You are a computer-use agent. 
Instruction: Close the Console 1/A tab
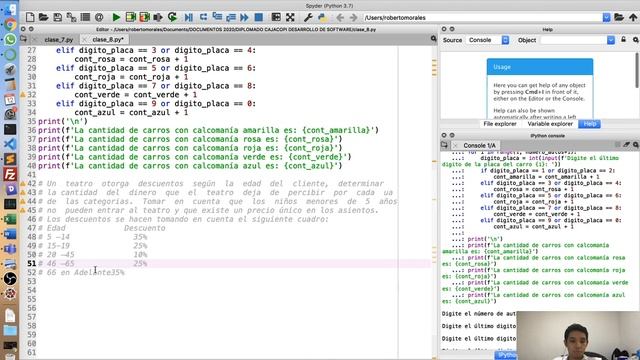455,145
